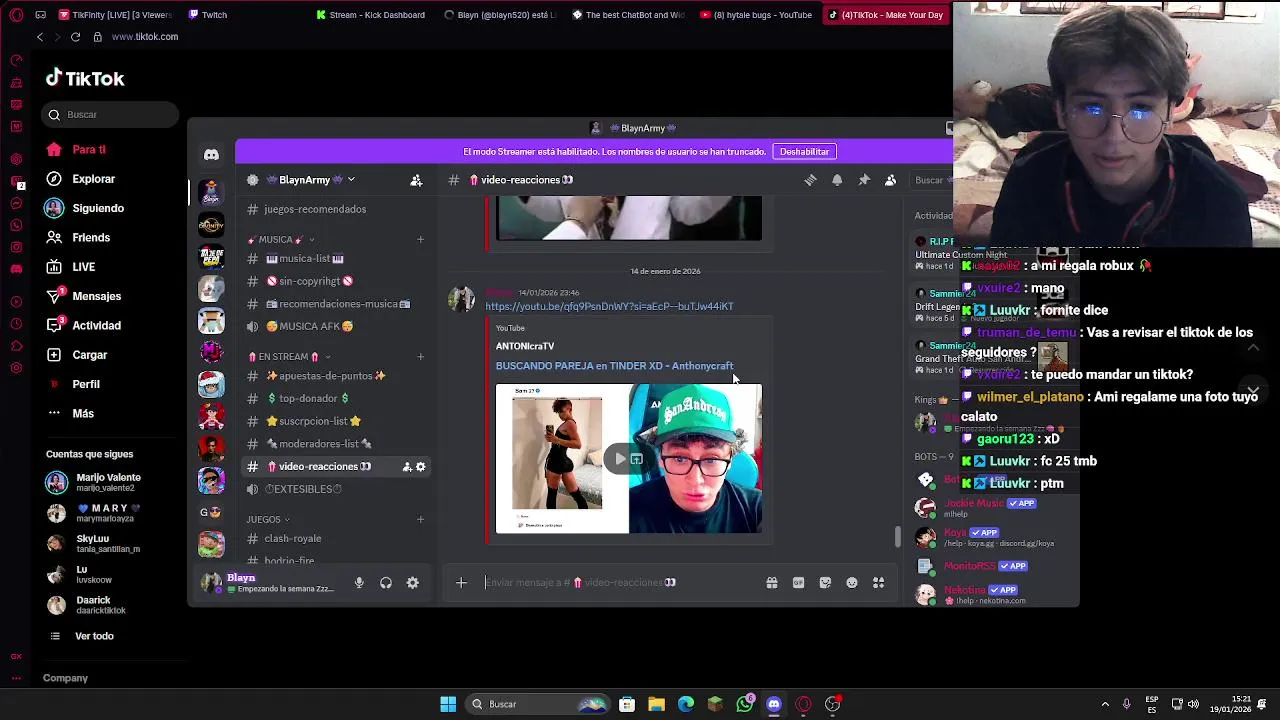Reload the browser page
1280x720 pixels.
(75, 37)
